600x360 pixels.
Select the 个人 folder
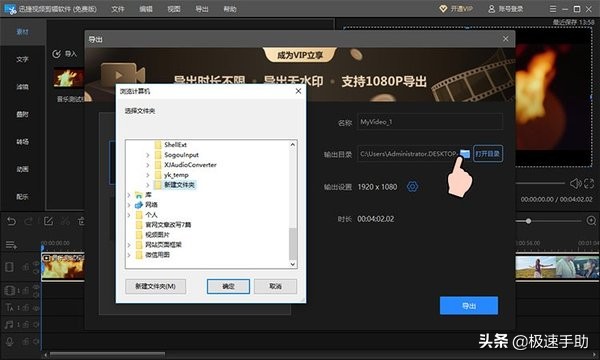click(151, 215)
